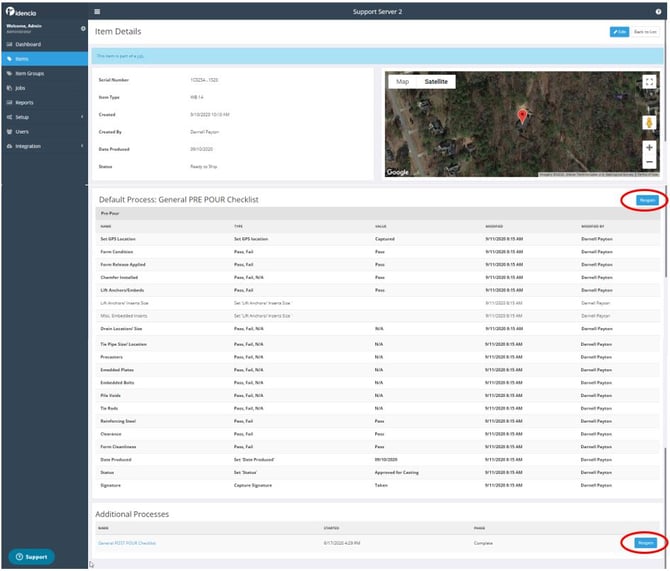Open the Dashboard page
Image resolution: width=670 pixels, height=571 pixels.
tap(34, 45)
